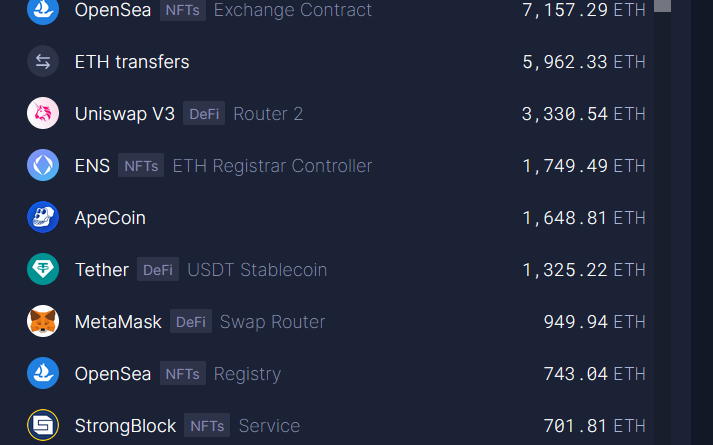Click the DeFi tag beside MetaMask

(x=191, y=322)
